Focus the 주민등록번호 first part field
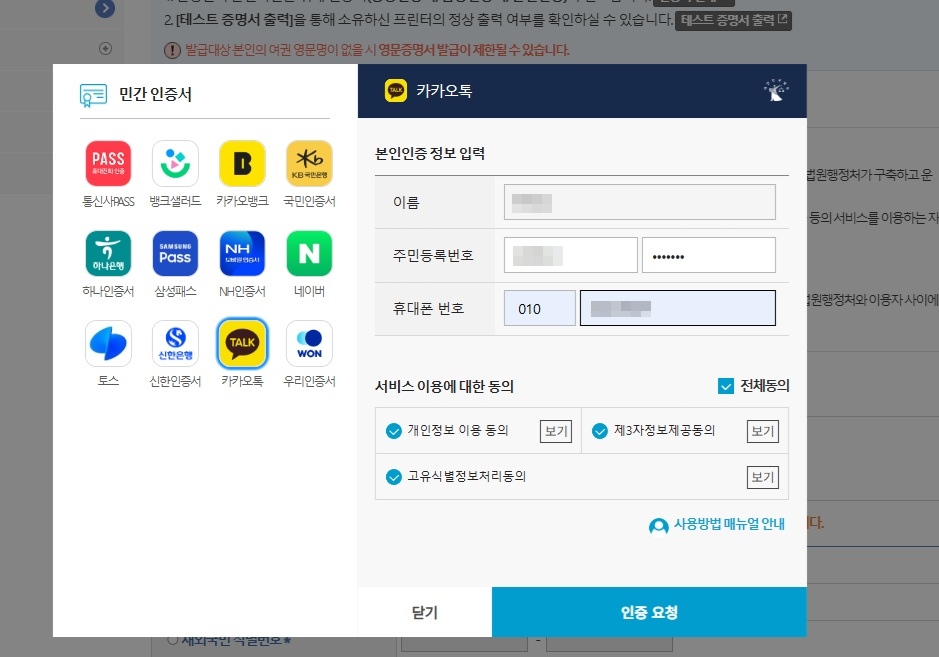 click(x=571, y=255)
